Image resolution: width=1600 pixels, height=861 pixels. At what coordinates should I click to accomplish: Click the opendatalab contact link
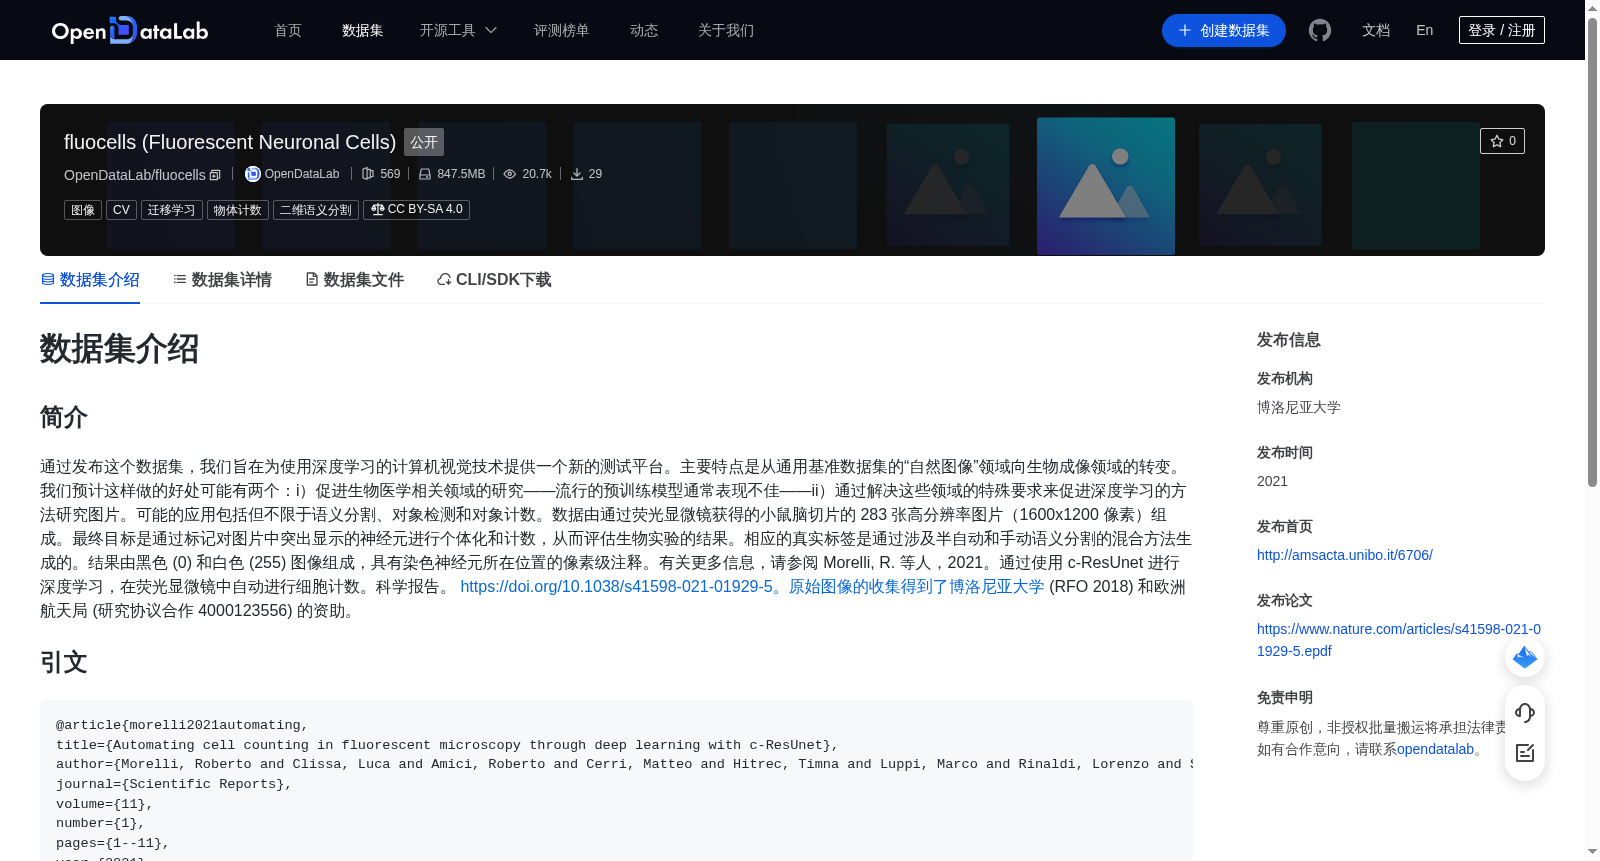[1435, 749]
